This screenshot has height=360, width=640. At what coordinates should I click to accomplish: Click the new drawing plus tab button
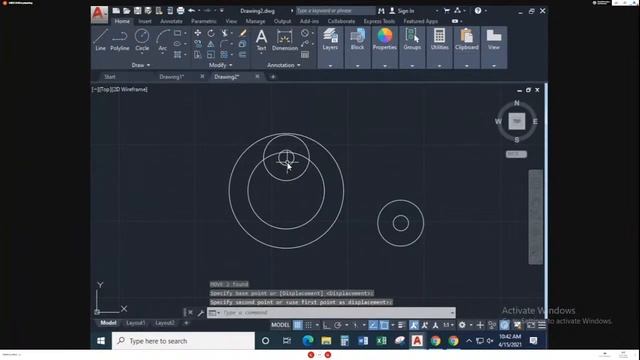click(273, 77)
